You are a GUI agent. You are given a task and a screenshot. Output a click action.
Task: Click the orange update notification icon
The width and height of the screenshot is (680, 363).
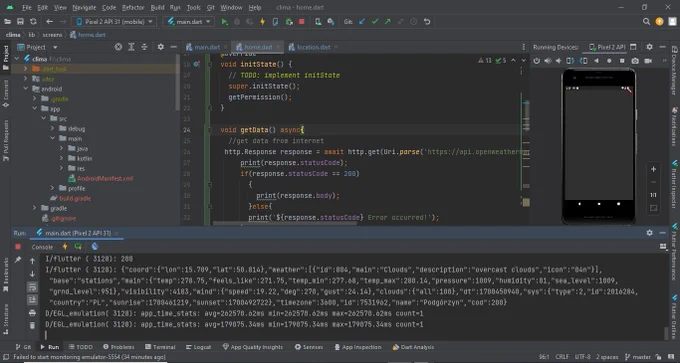point(660,22)
